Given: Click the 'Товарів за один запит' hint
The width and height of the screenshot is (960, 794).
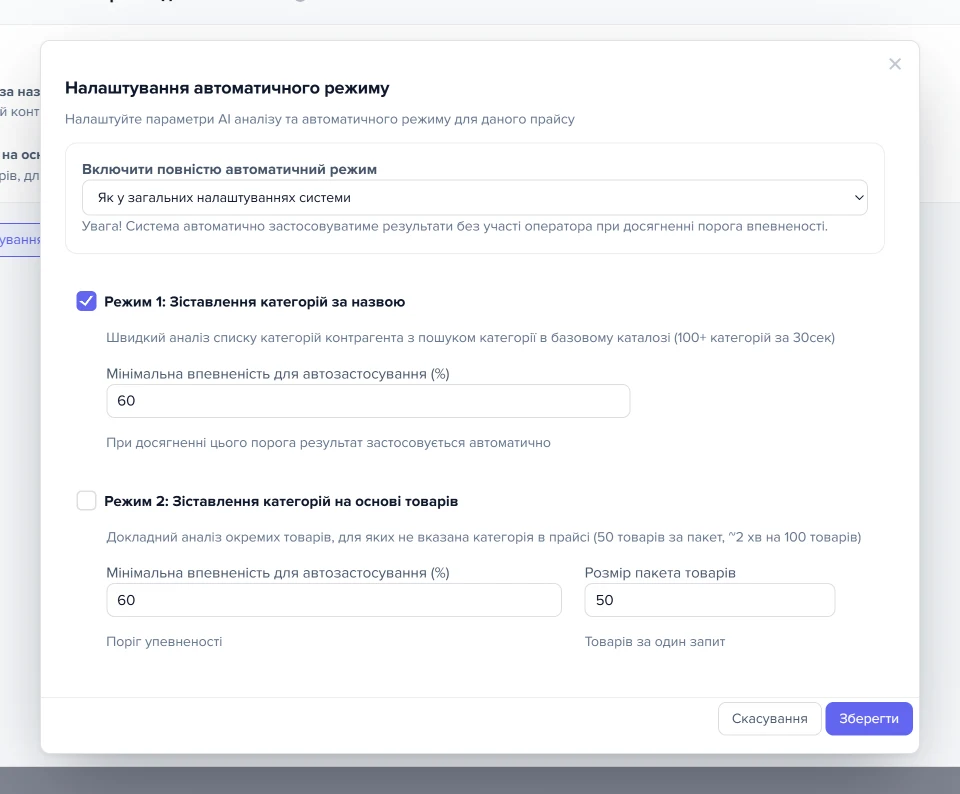Looking at the screenshot, I should [x=654, y=642].
